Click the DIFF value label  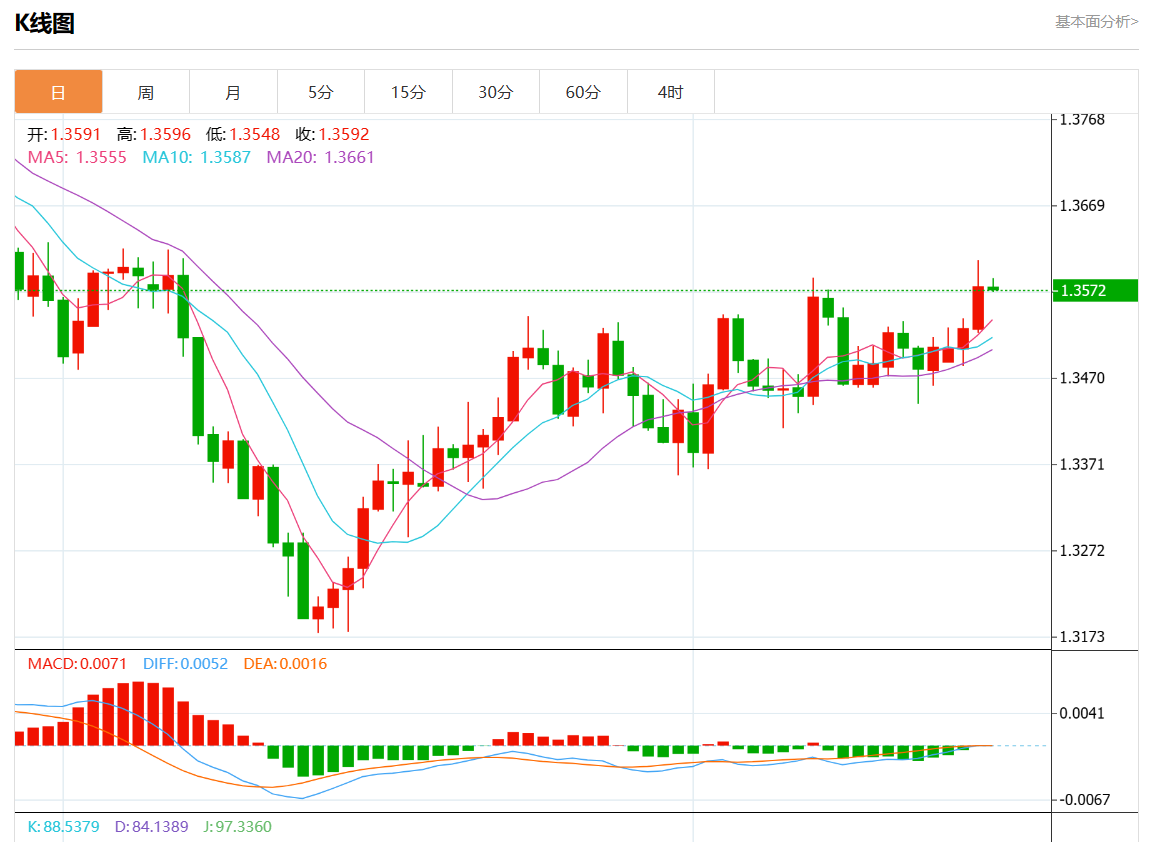pos(185,664)
